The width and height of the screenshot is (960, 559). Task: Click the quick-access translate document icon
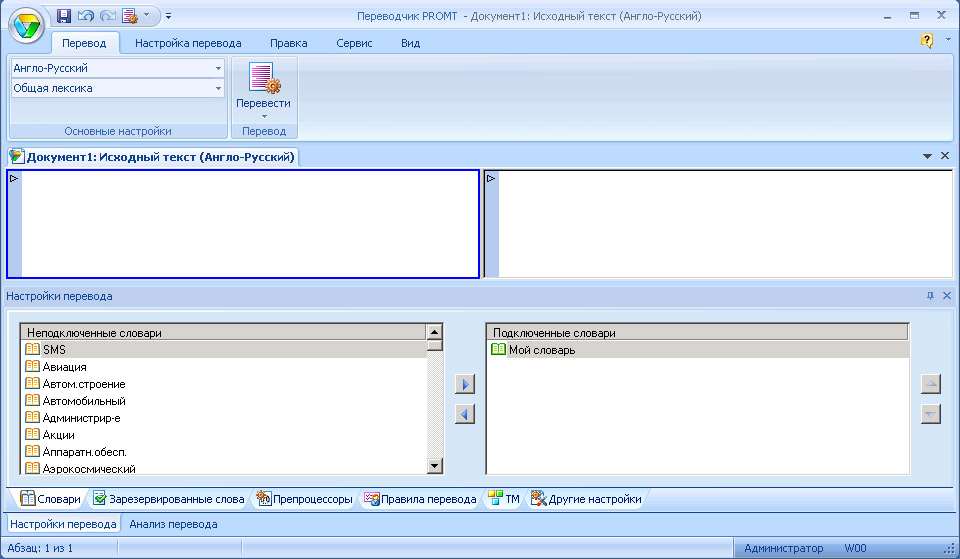130,16
